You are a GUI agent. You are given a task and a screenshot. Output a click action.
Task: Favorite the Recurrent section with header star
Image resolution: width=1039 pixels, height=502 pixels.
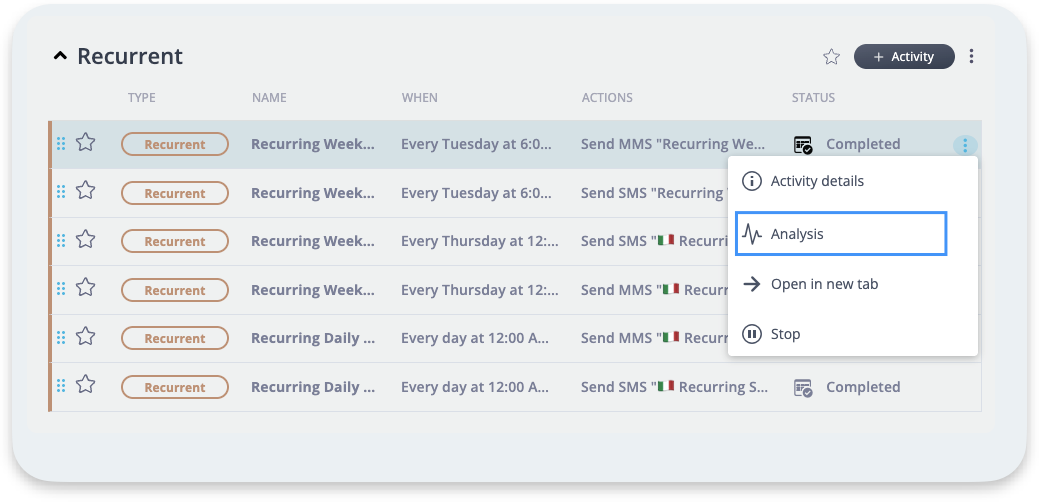[x=831, y=57]
